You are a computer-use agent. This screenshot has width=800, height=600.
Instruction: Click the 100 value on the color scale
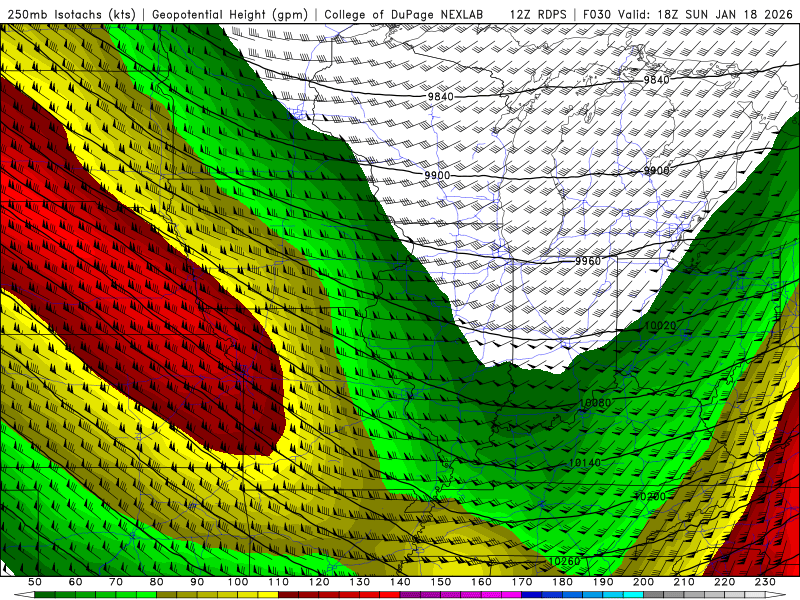pos(238,582)
